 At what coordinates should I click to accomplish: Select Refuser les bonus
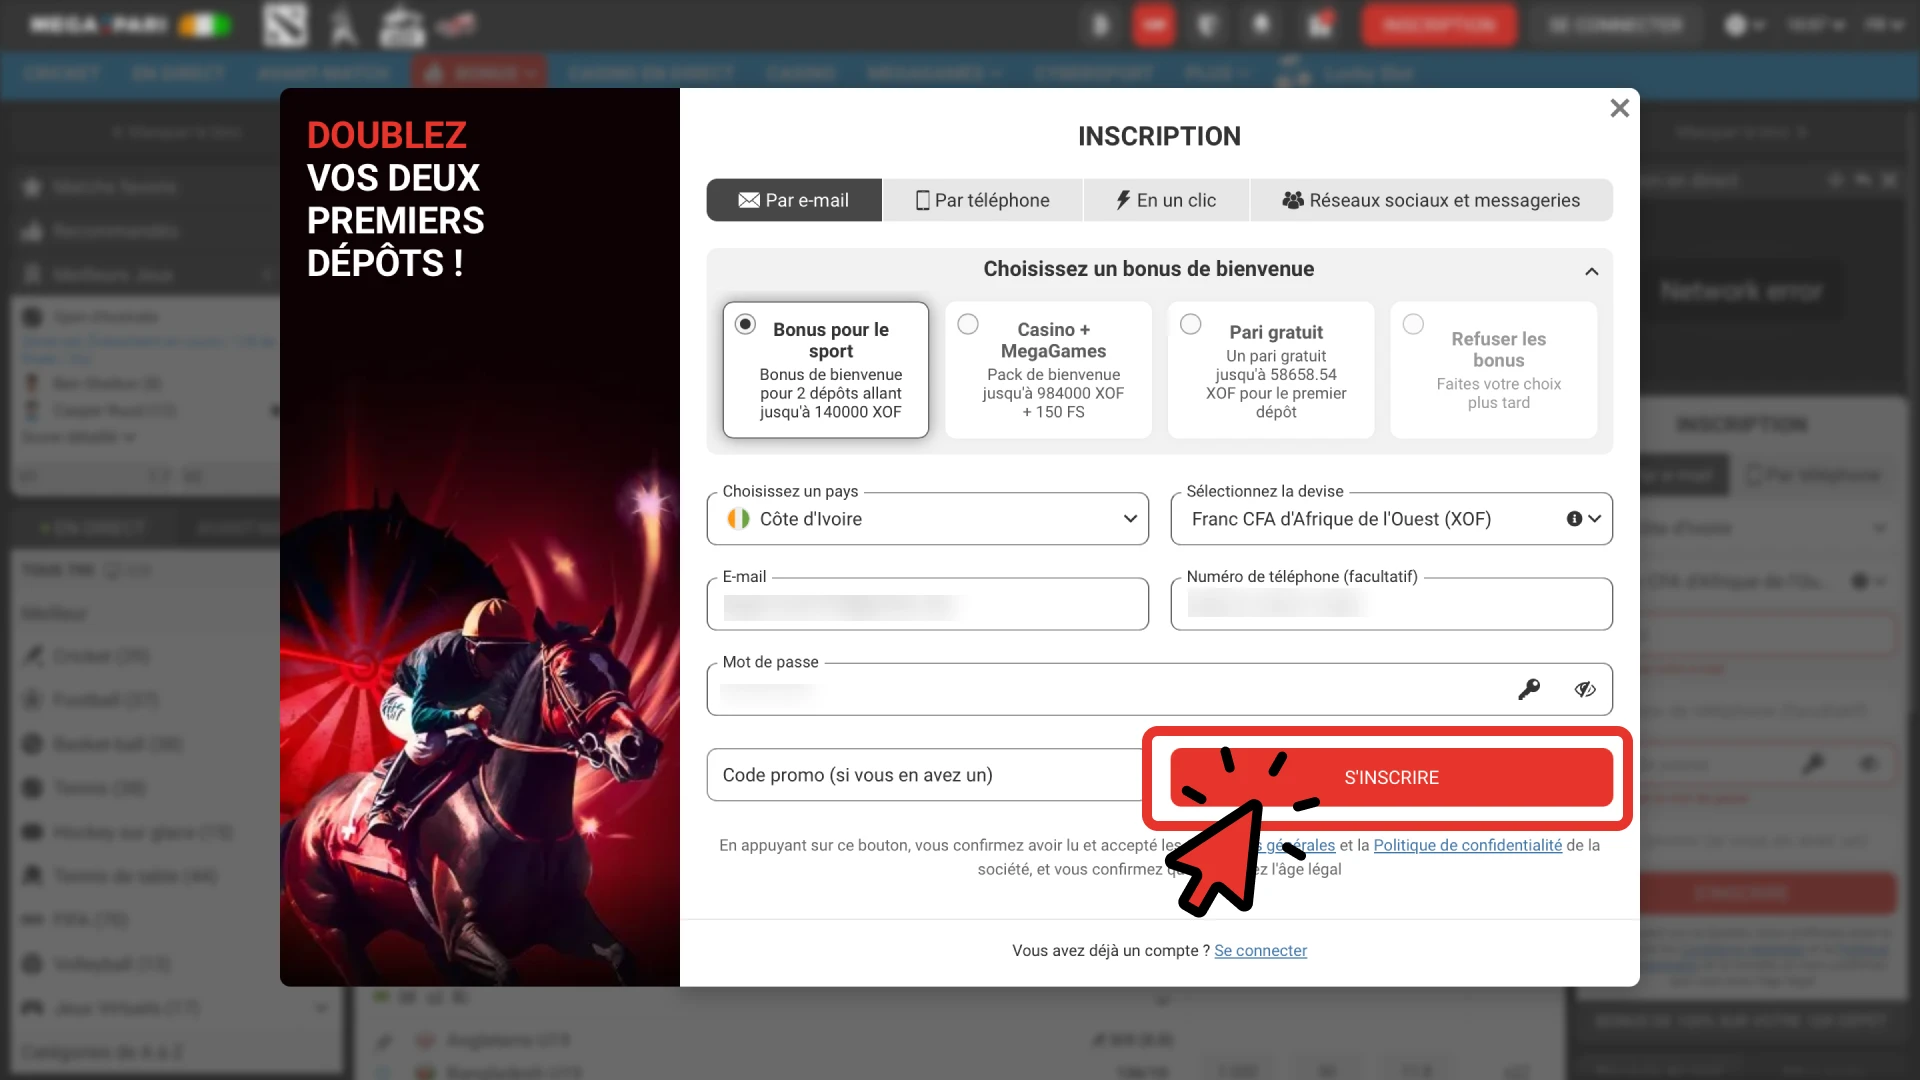pyautogui.click(x=1494, y=370)
